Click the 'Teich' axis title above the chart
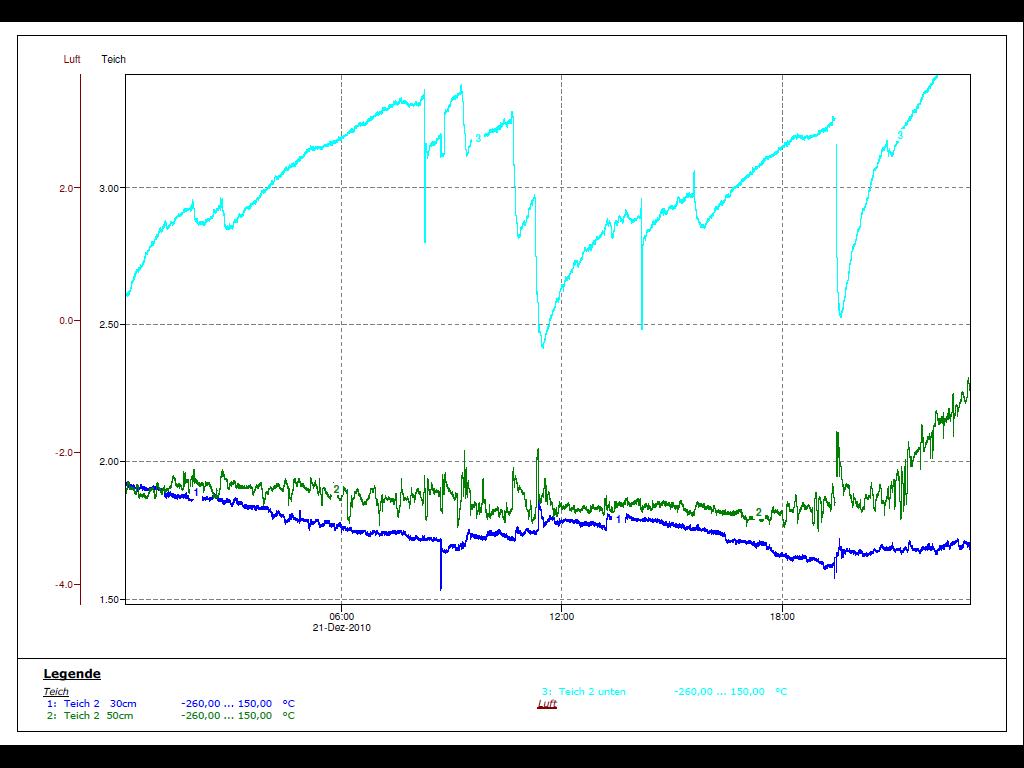This screenshot has width=1024, height=768. tap(114, 60)
